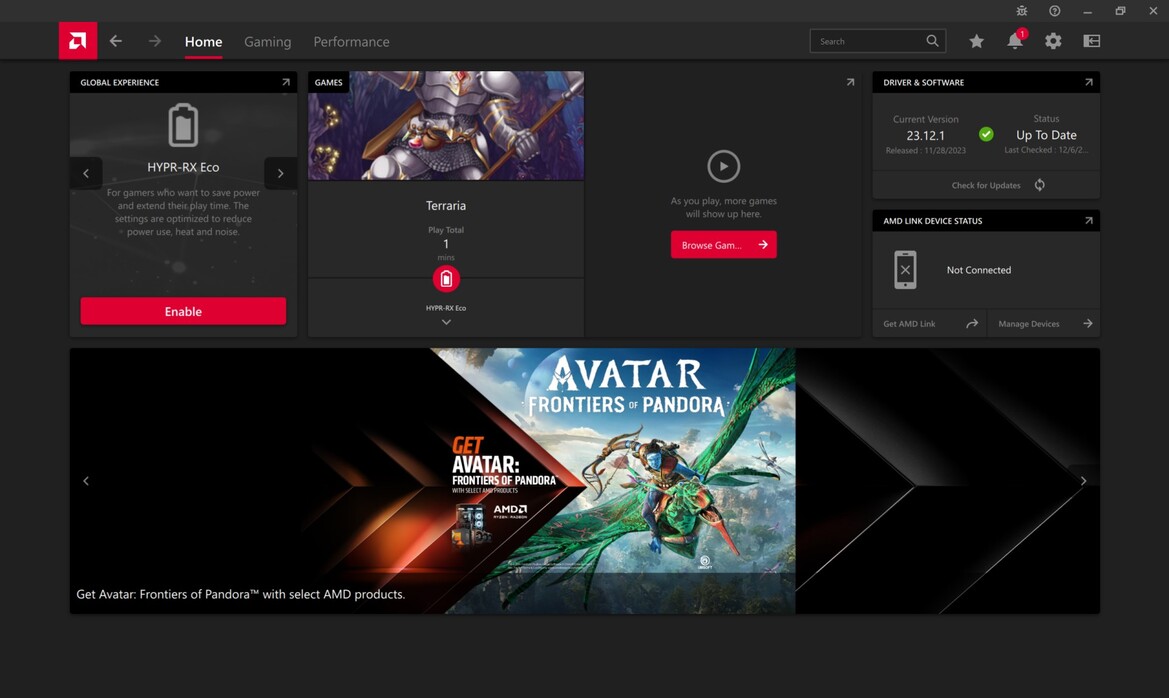Click the Up To Date status text
The width and height of the screenshot is (1169, 698).
1046,135
